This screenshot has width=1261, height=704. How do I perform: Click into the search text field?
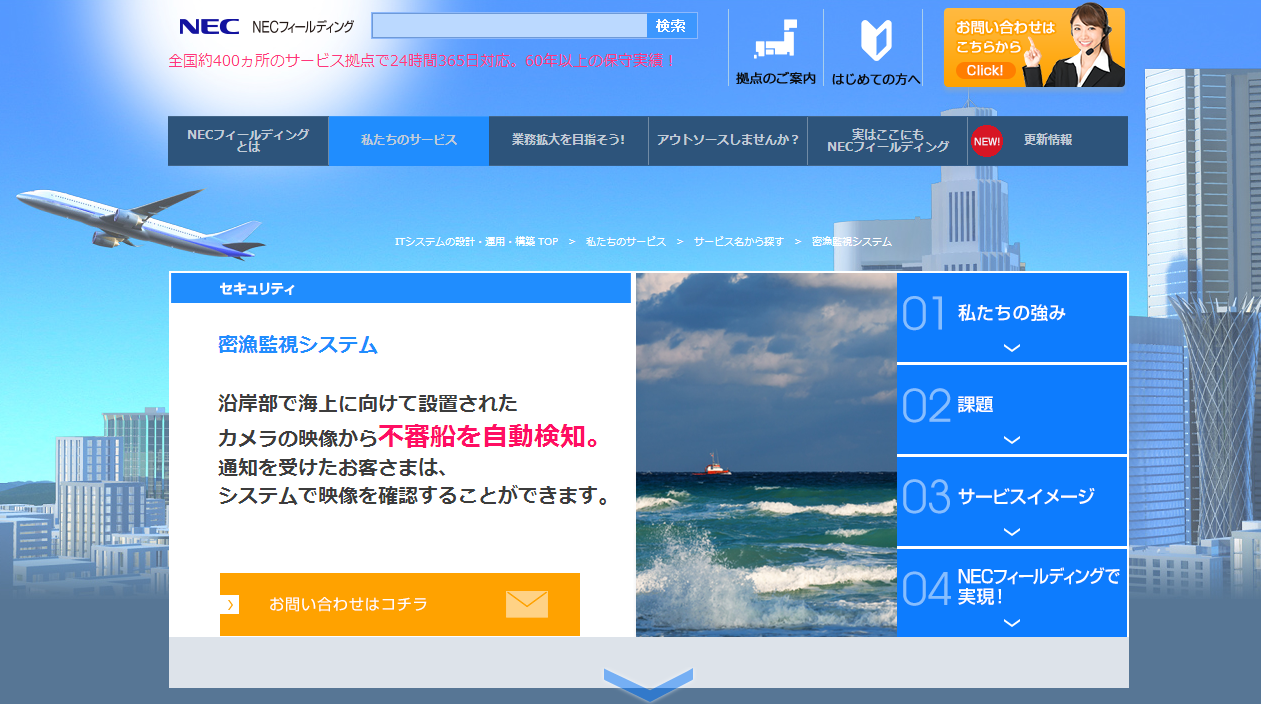[509, 26]
